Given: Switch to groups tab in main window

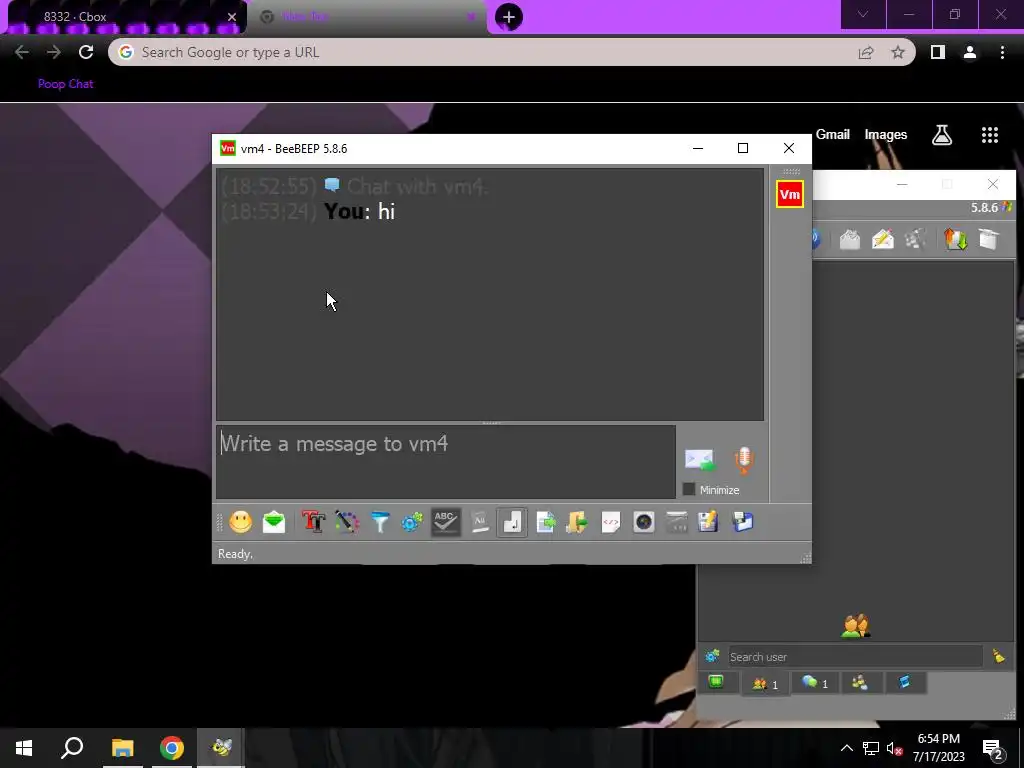Looking at the screenshot, I should click(x=860, y=682).
